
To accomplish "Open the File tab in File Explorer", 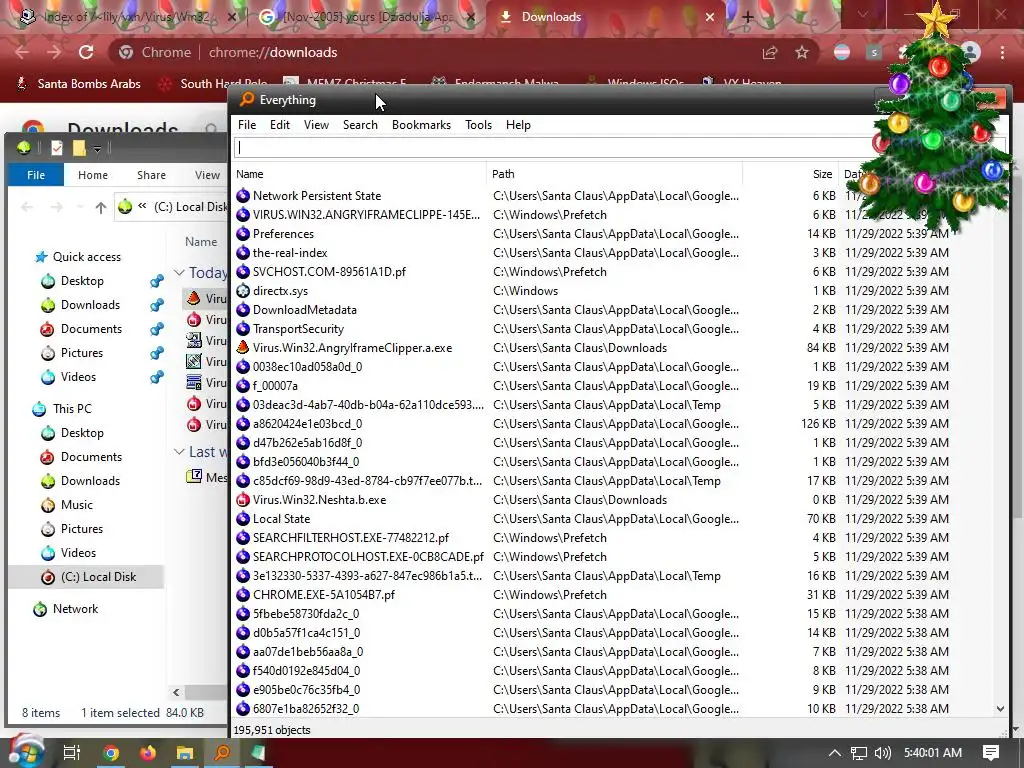I will (x=36, y=175).
